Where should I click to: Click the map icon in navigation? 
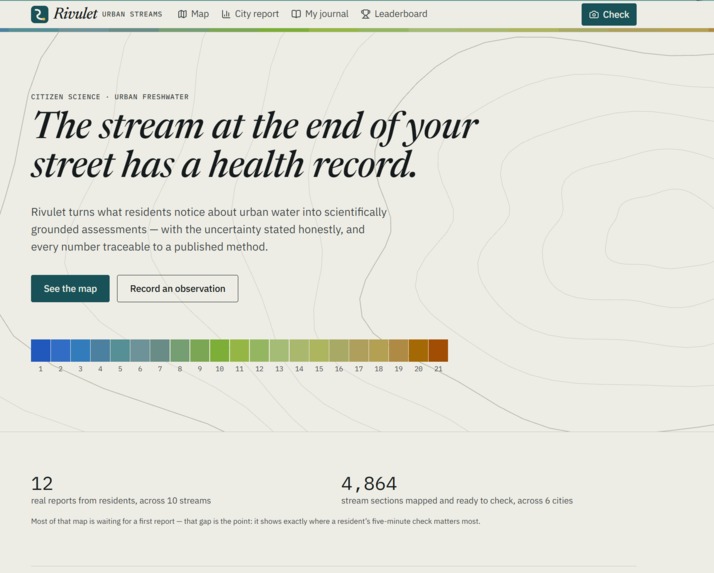pos(182,14)
